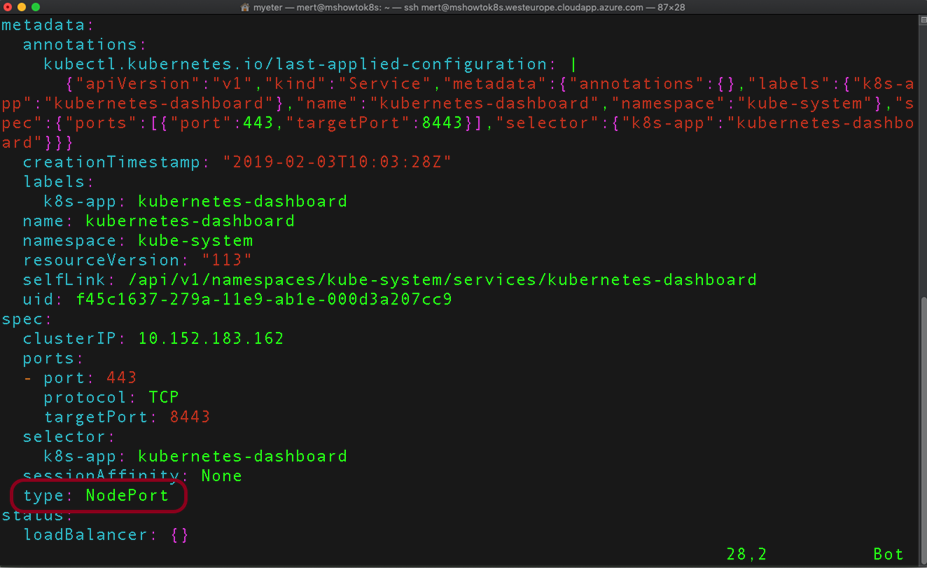Click the 'annotations:' key
The width and height of the screenshot is (927, 568).
click(84, 45)
